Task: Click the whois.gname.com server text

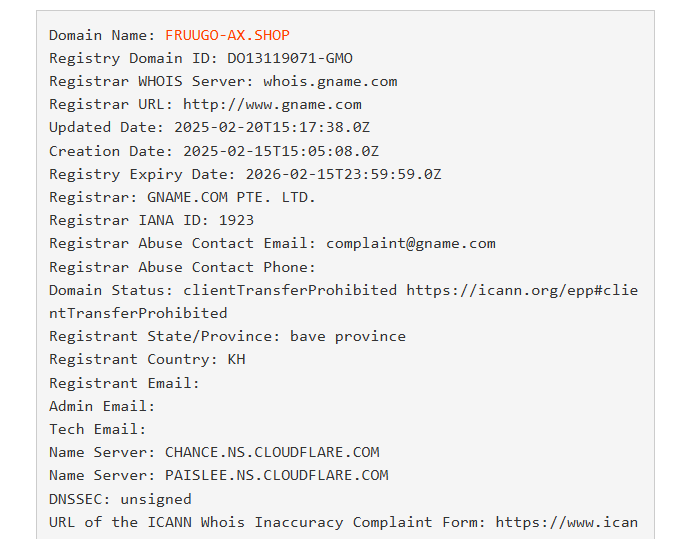Action: tap(330, 81)
